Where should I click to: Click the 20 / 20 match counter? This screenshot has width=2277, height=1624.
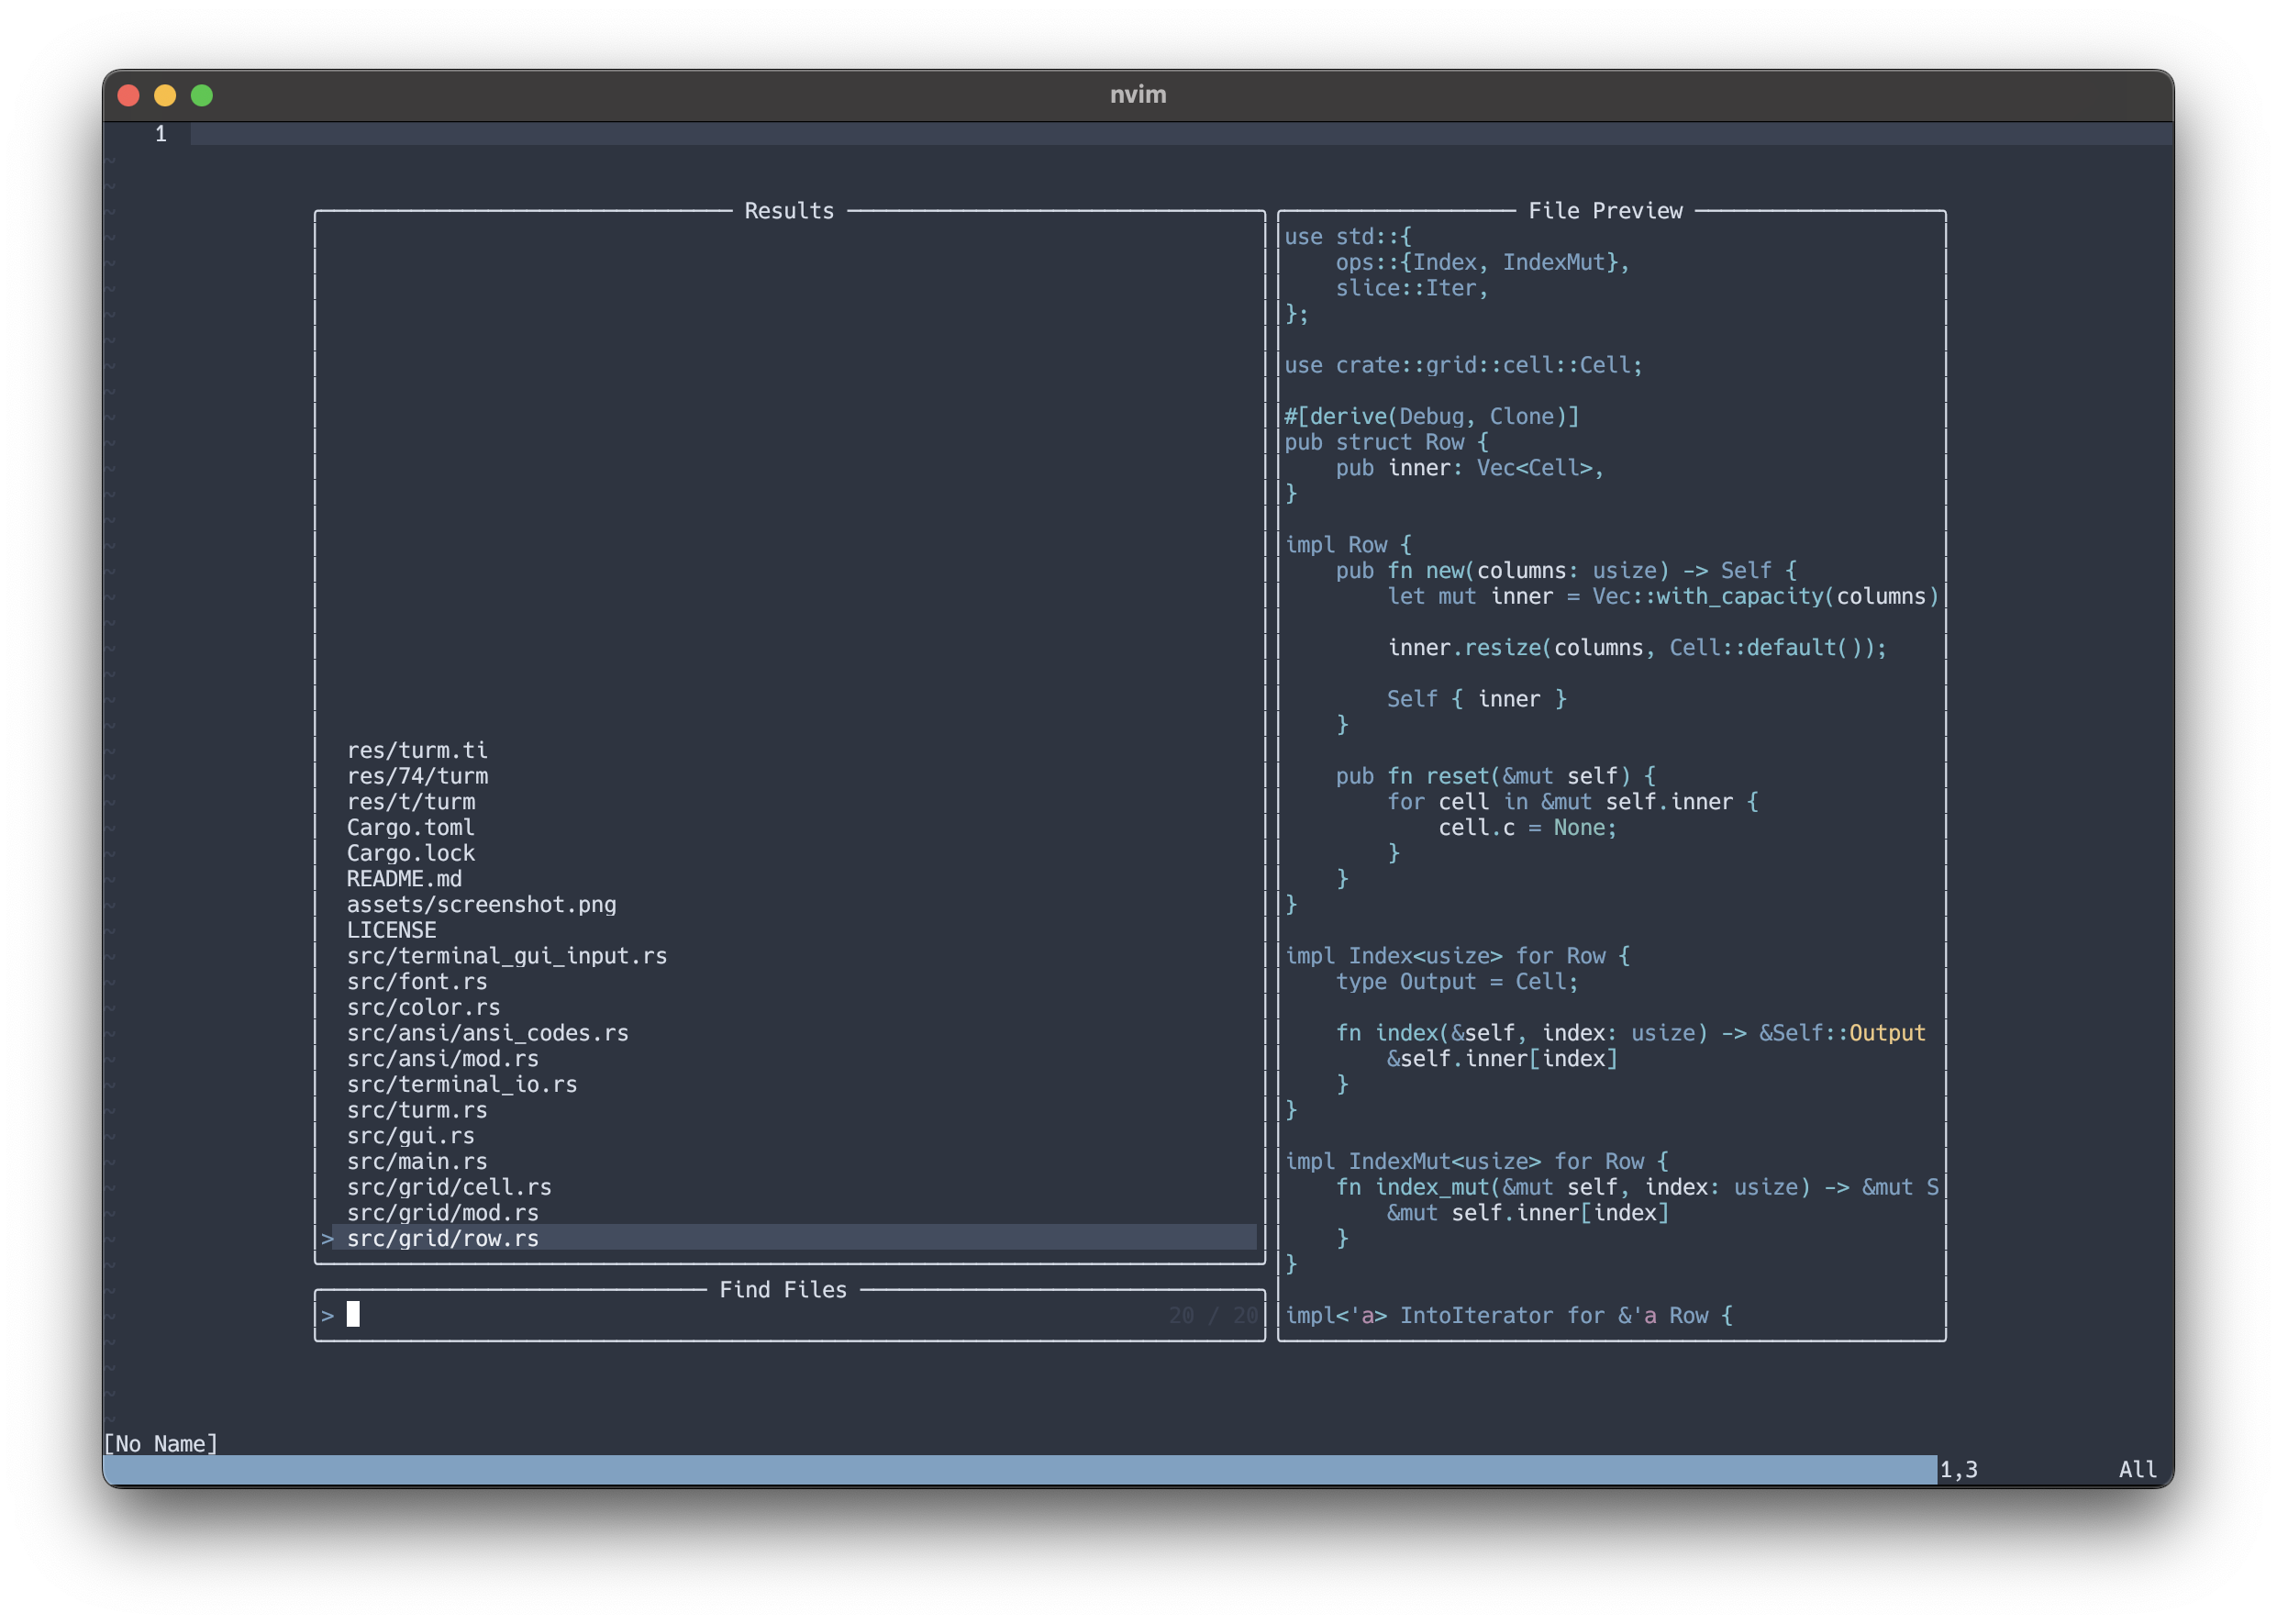click(x=1213, y=1315)
